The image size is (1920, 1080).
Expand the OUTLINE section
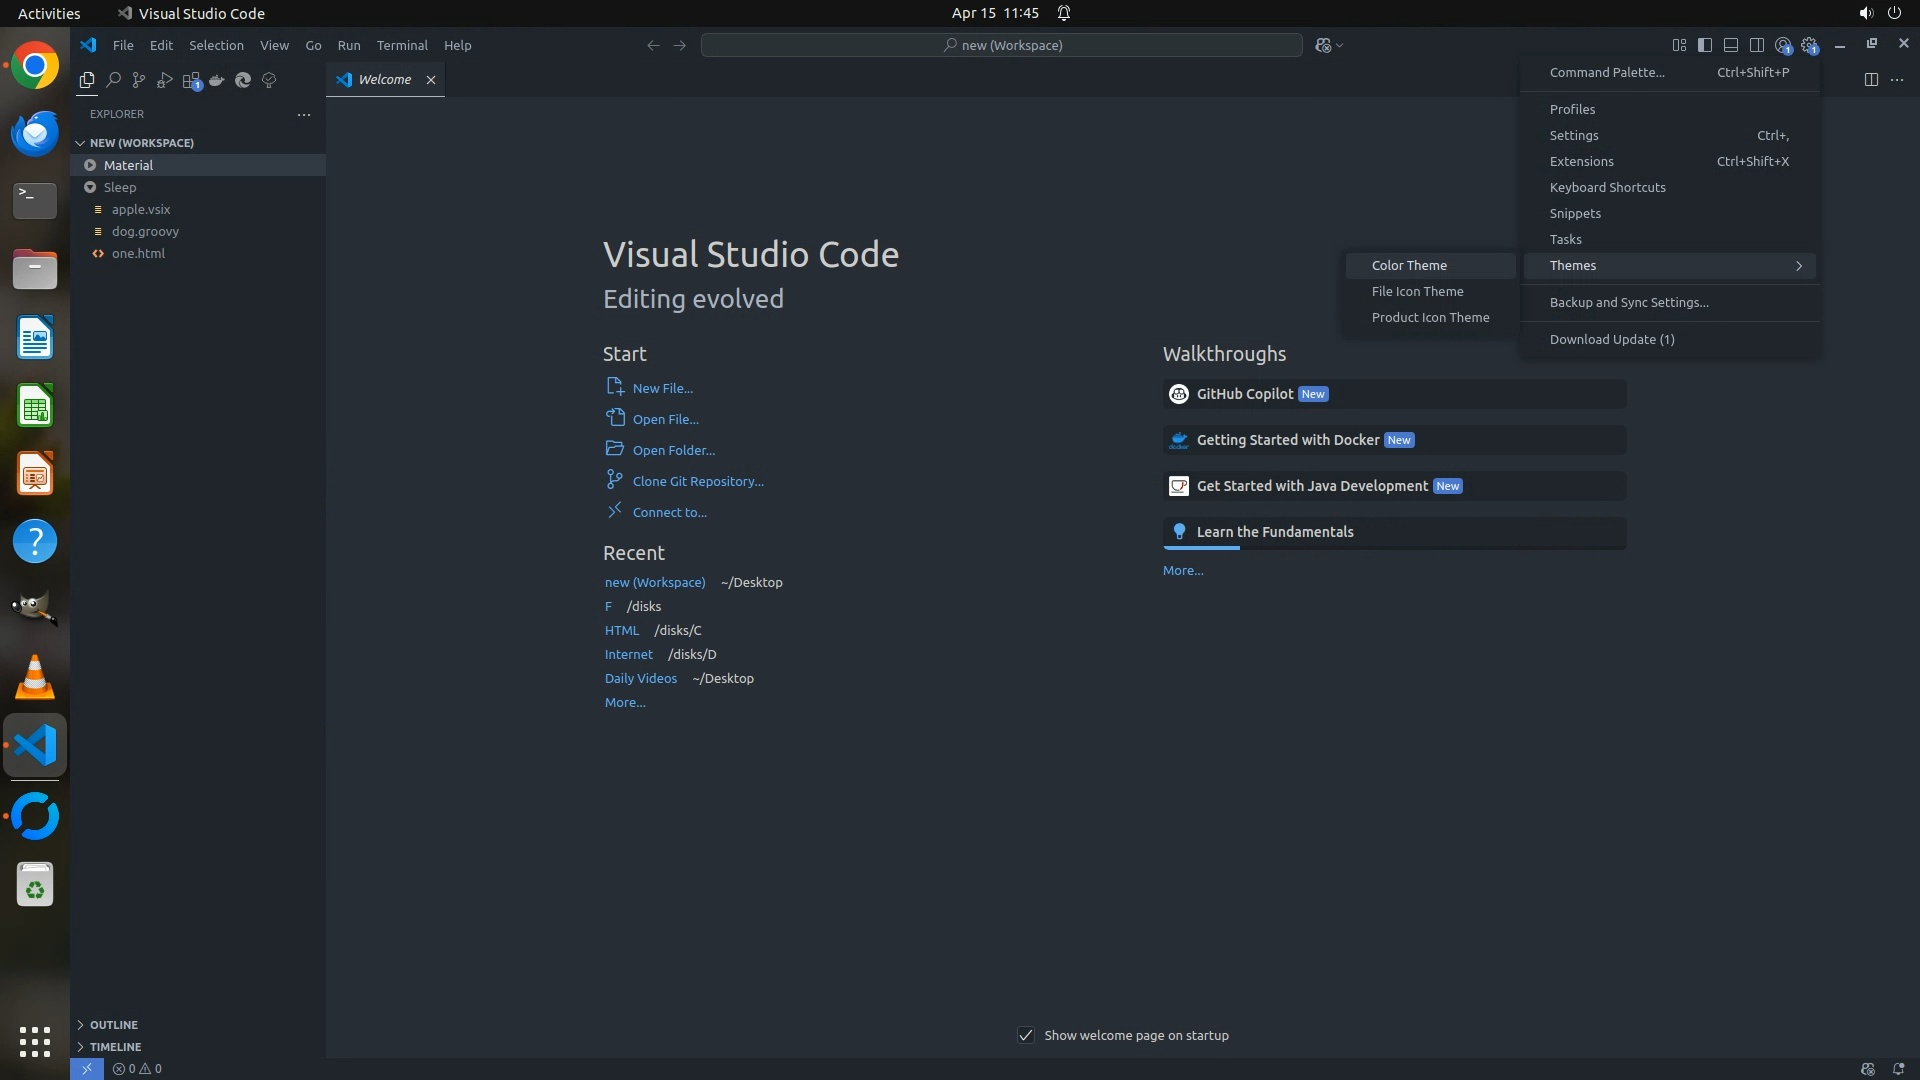click(113, 1025)
